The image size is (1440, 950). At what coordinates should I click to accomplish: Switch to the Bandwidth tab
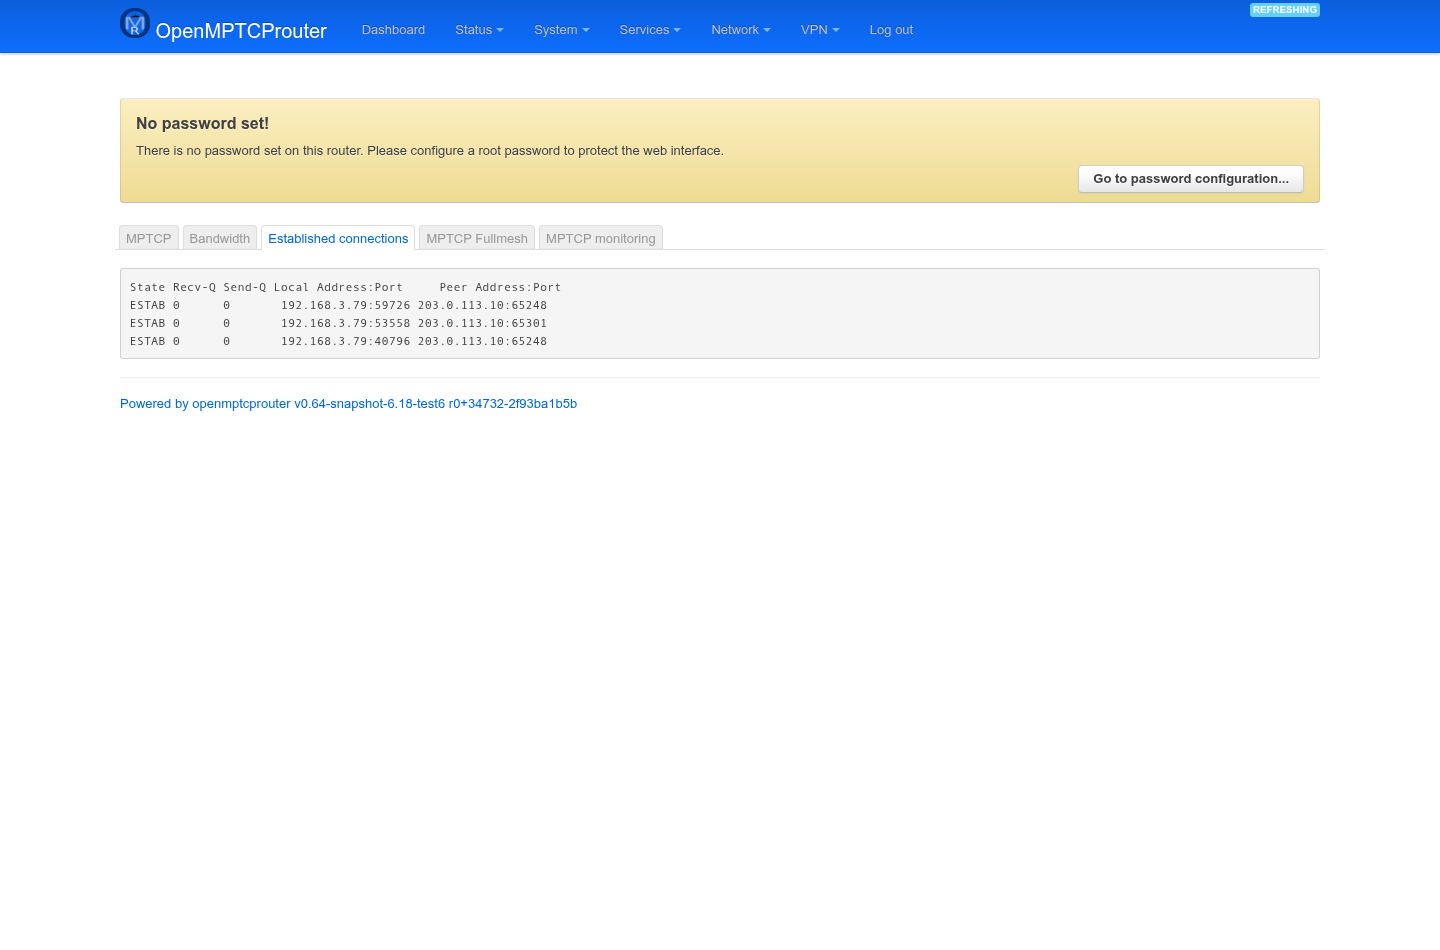220,238
